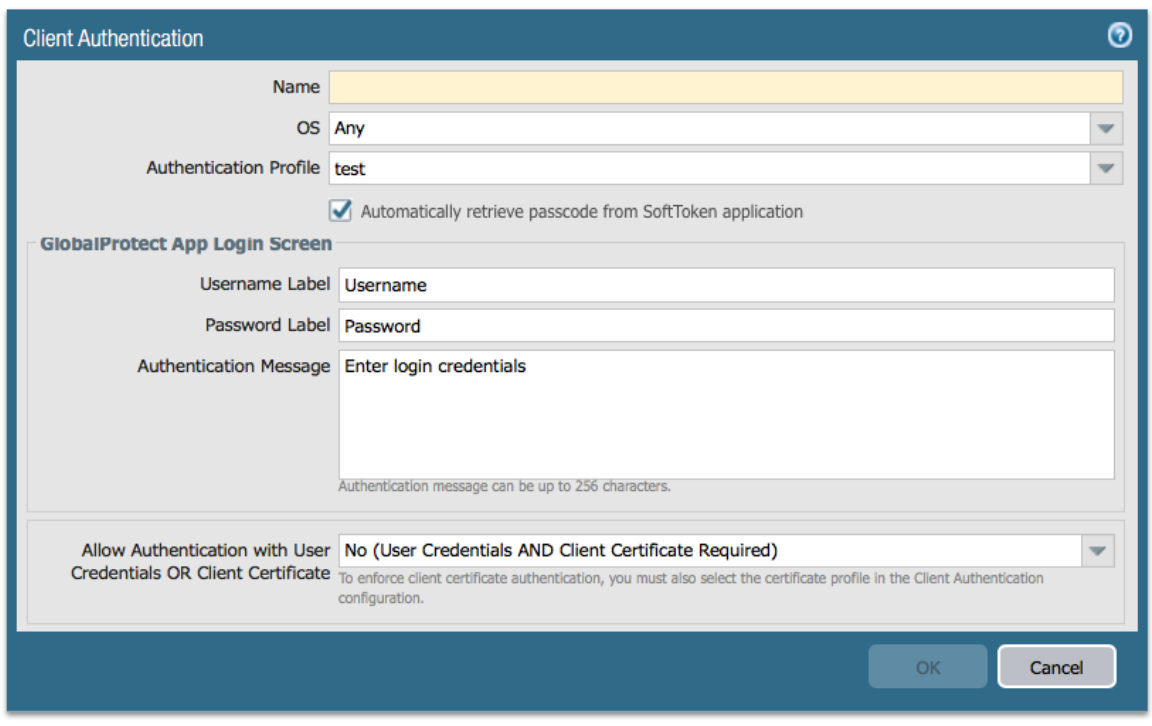Image resolution: width=1152 pixels, height=726 pixels.
Task: Open the help icon in the dialog header
Action: 1119,36
